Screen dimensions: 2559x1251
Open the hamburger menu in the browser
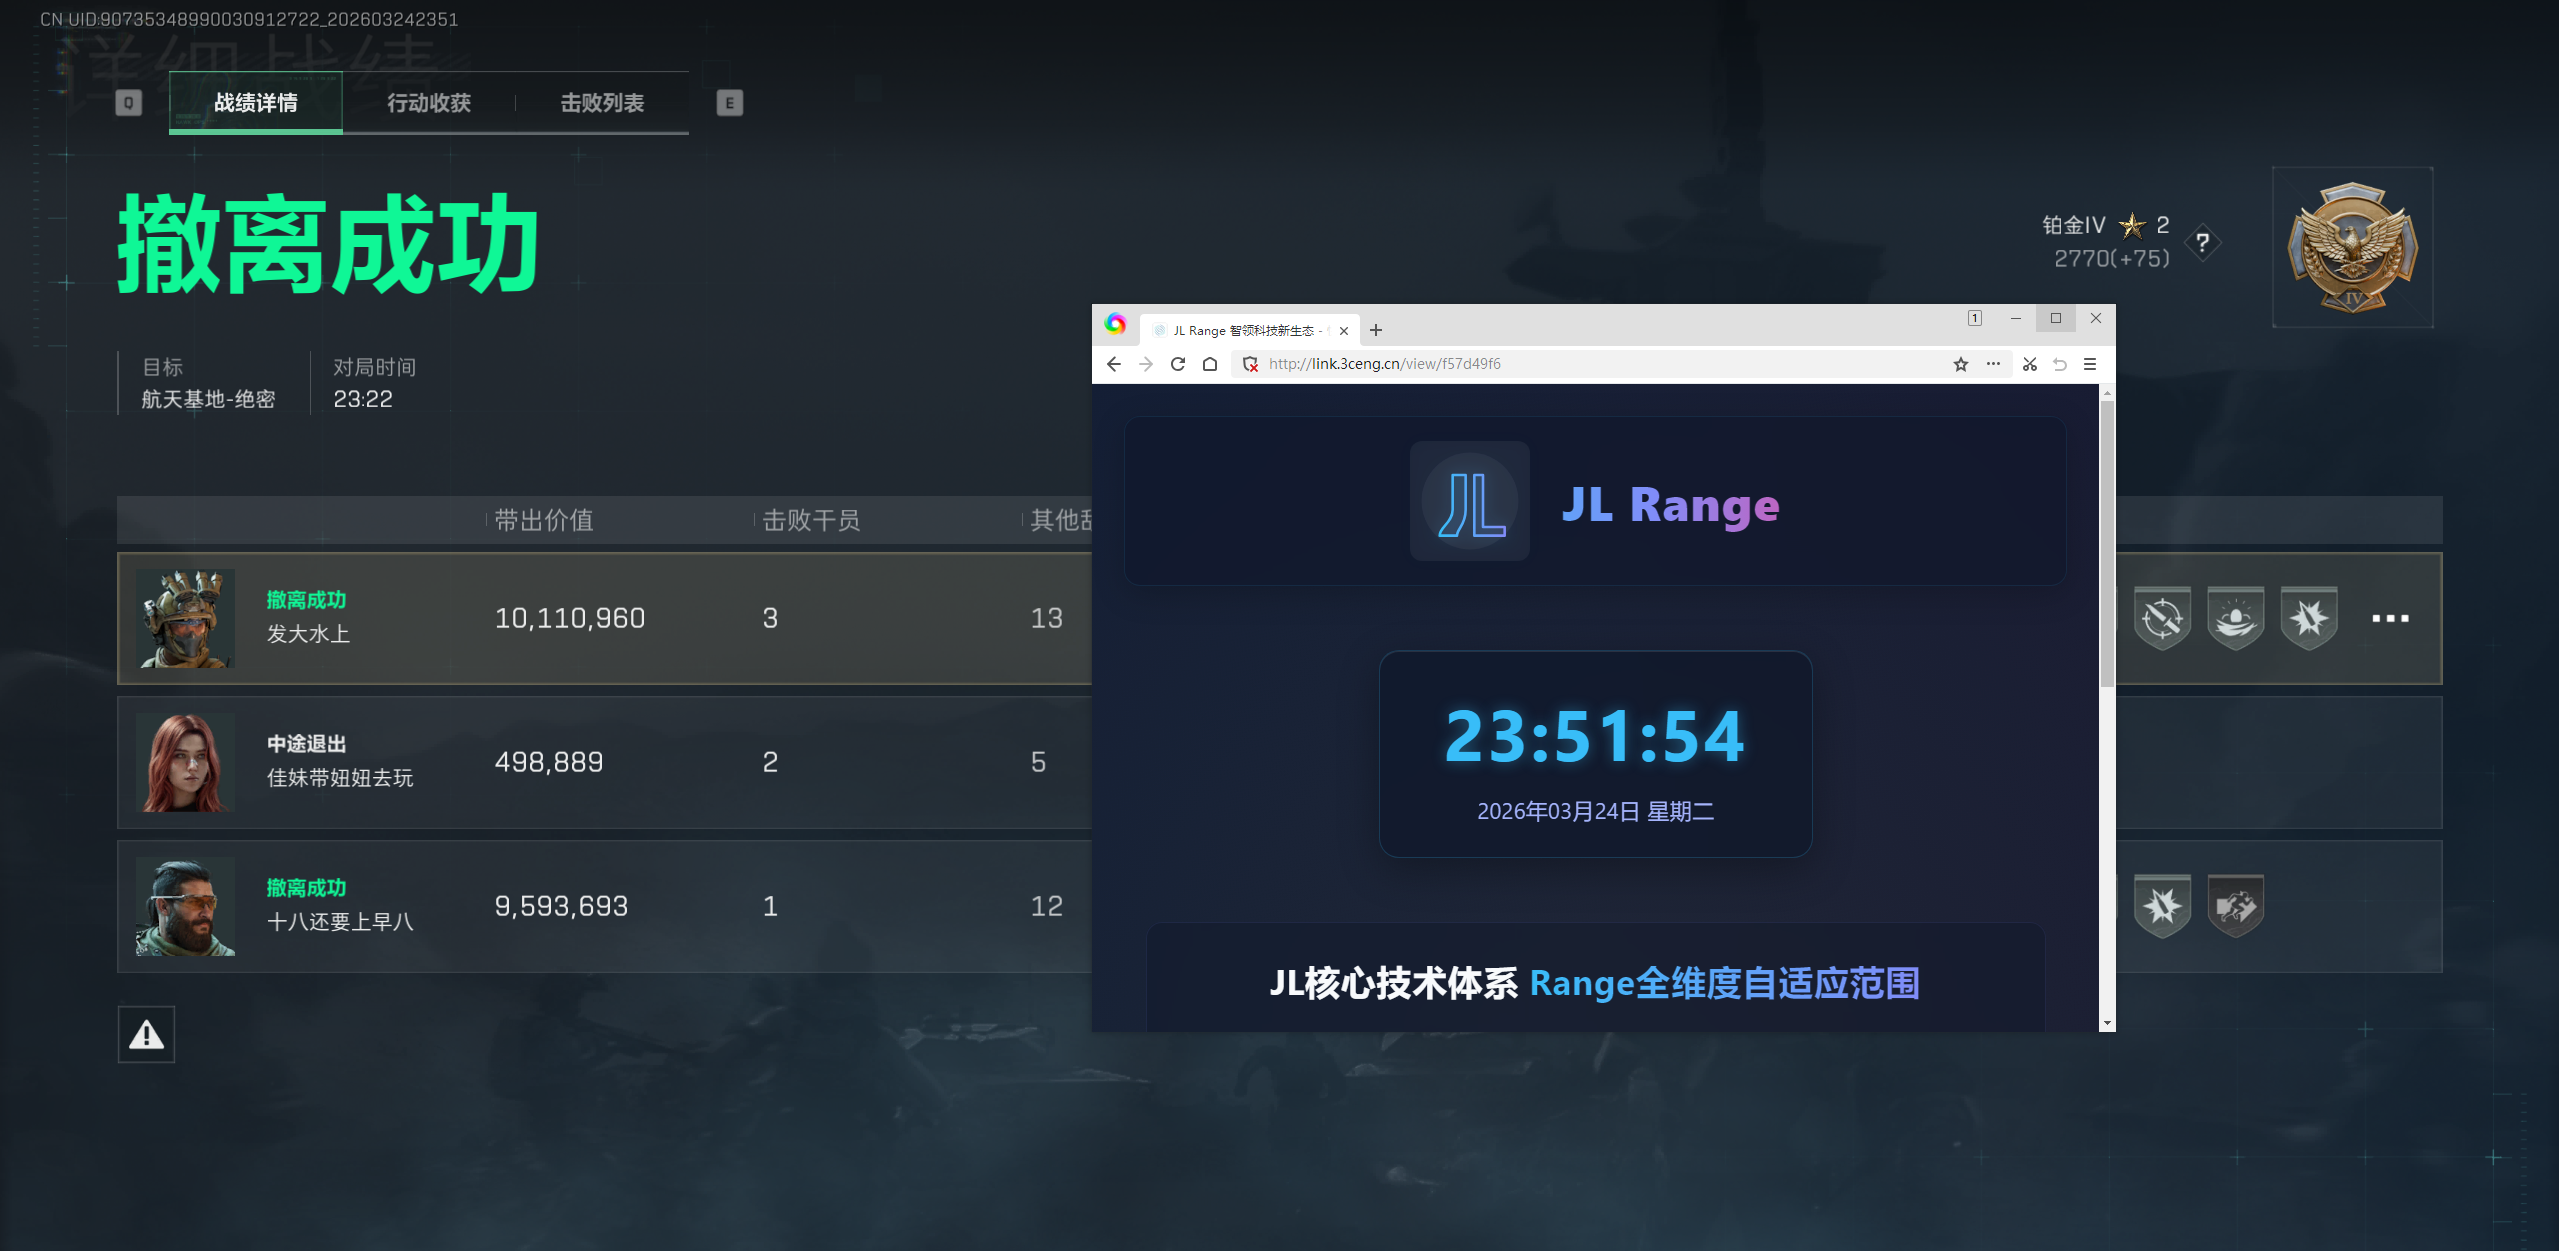[2090, 364]
